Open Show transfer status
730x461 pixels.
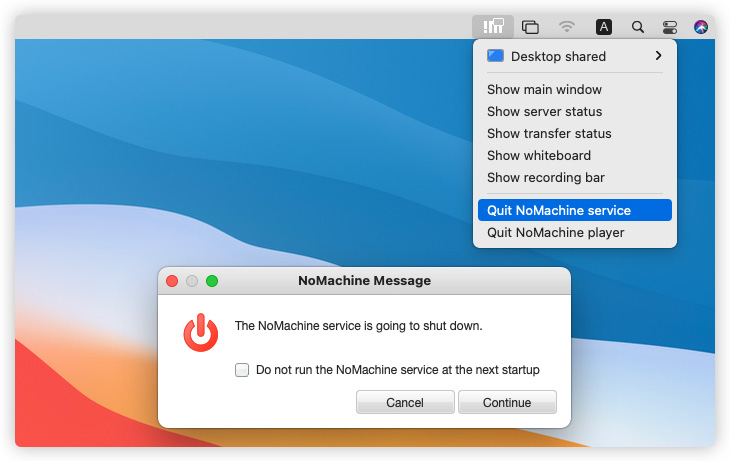tap(549, 133)
